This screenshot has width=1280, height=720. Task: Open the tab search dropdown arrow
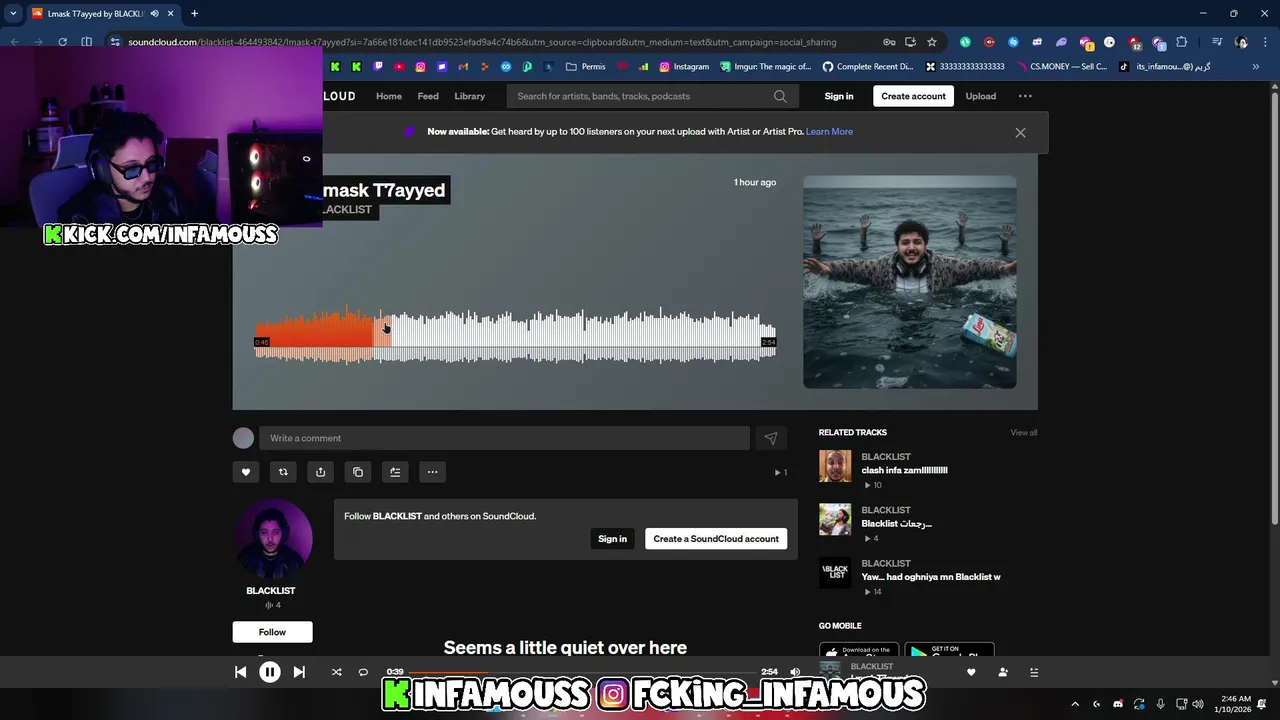(13, 13)
